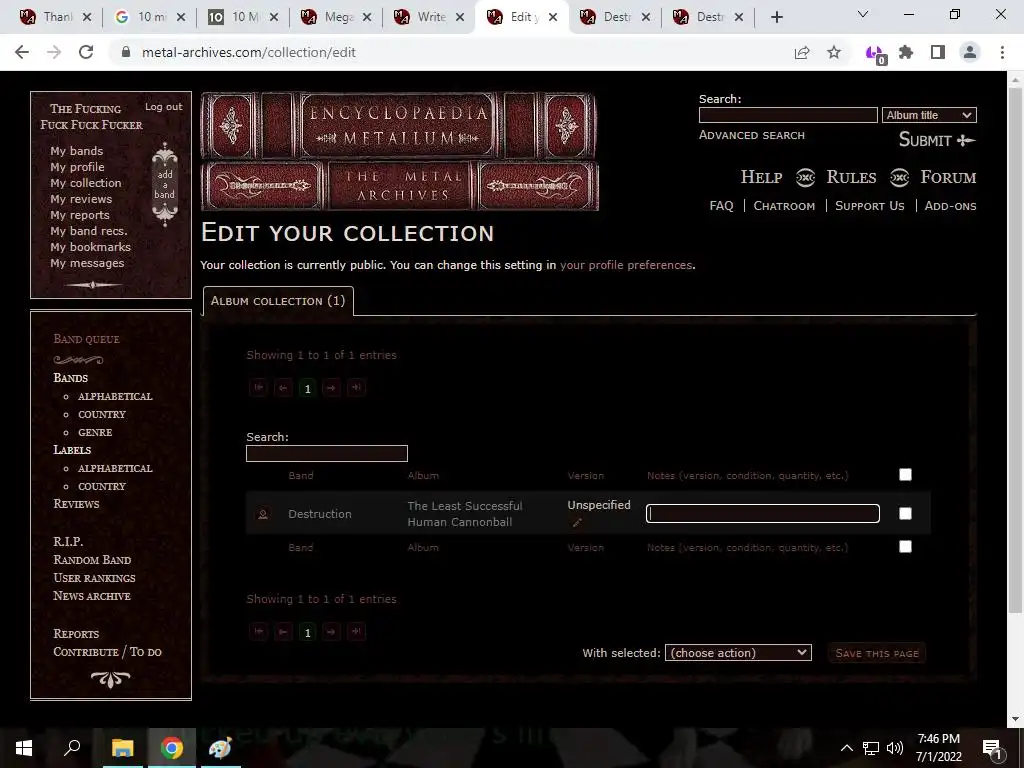The image size is (1024, 768).
Task: Click the Log out link
Action: pos(163,107)
